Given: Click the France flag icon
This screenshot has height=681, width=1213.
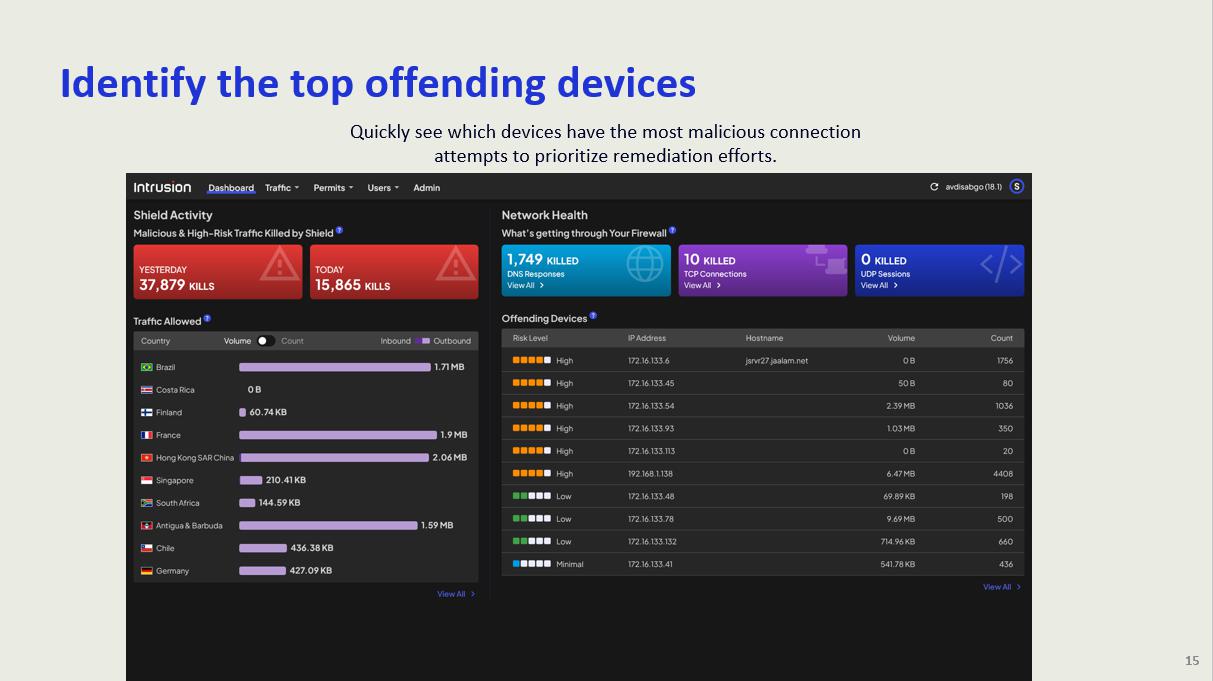Looking at the screenshot, I should (147, 435).
